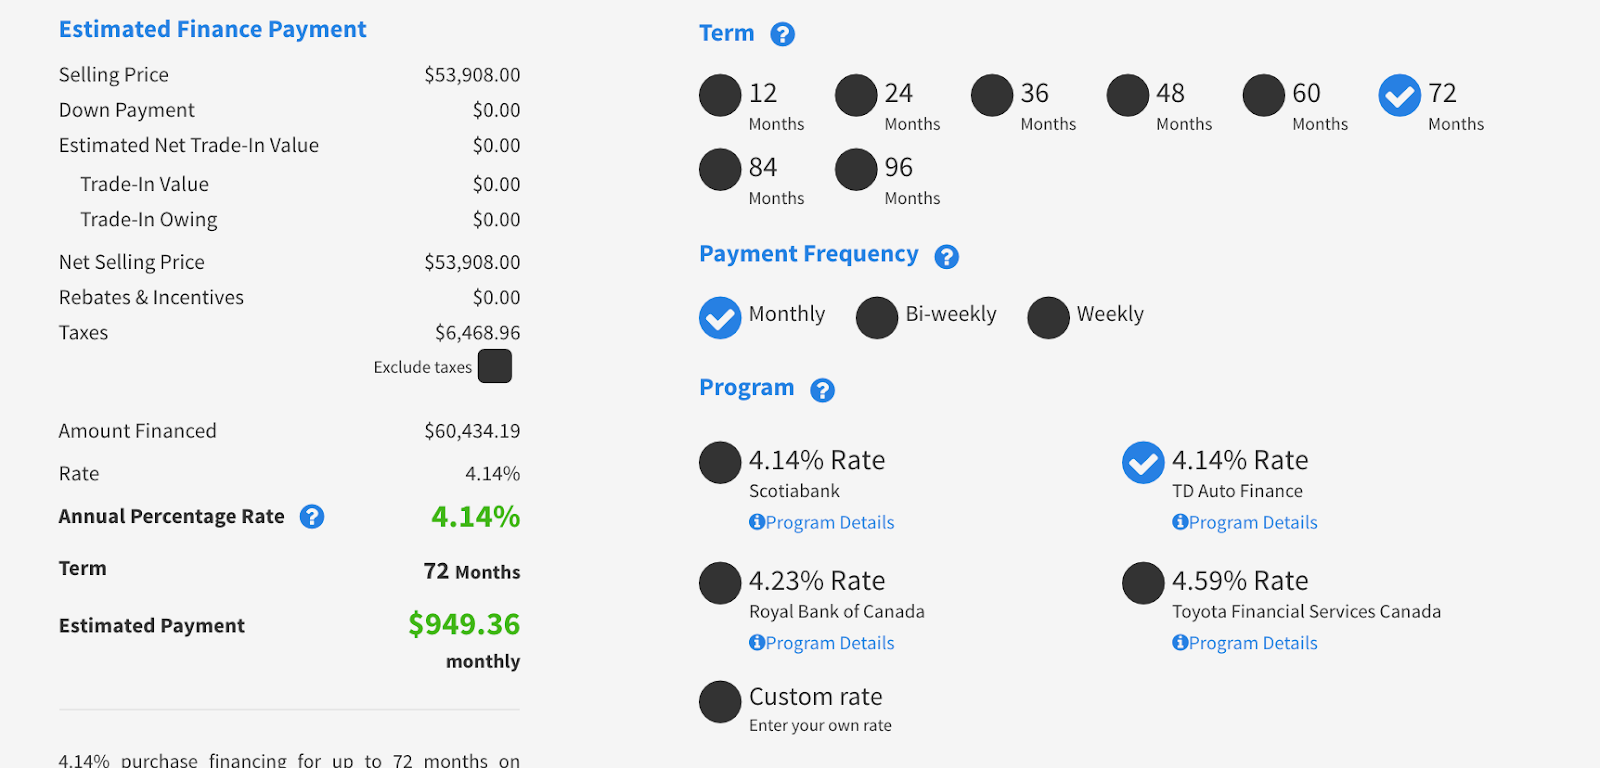The width and height of the screenshot is (1600, 768).
Task: Choose the 24 Months term
Action: tap(856, 96)
